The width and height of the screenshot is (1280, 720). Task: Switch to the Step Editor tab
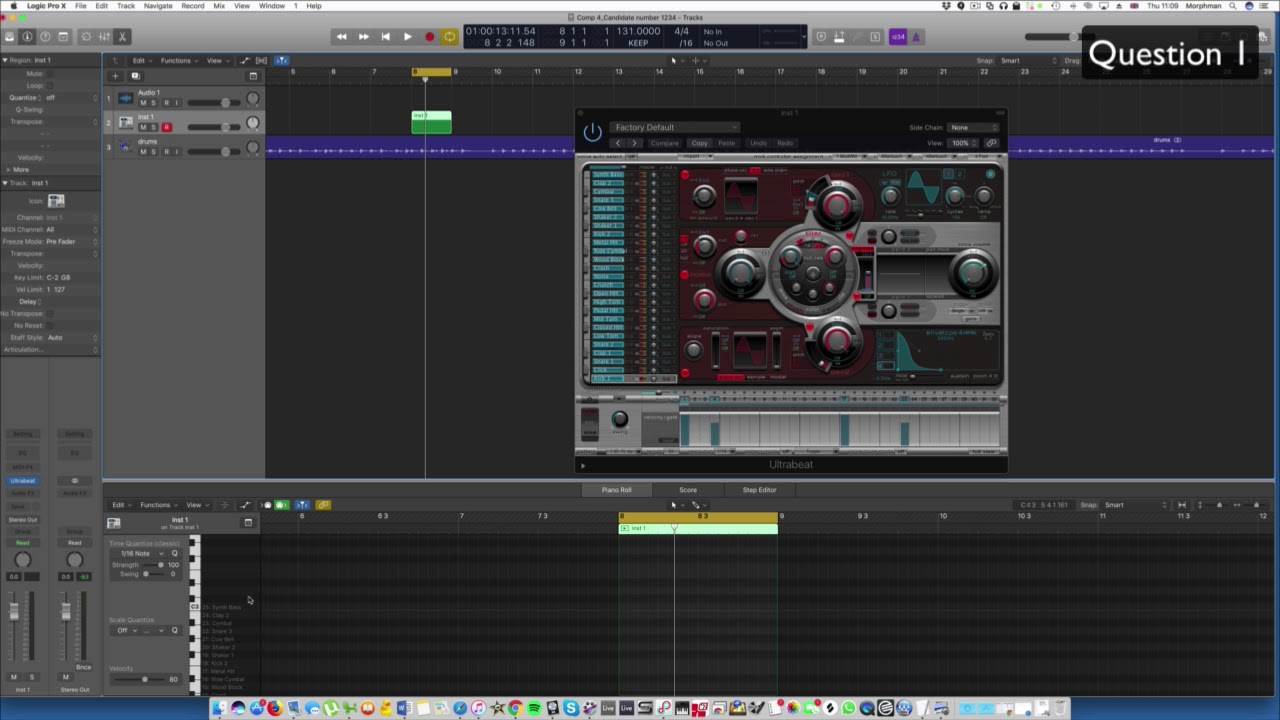pos(759,490)
